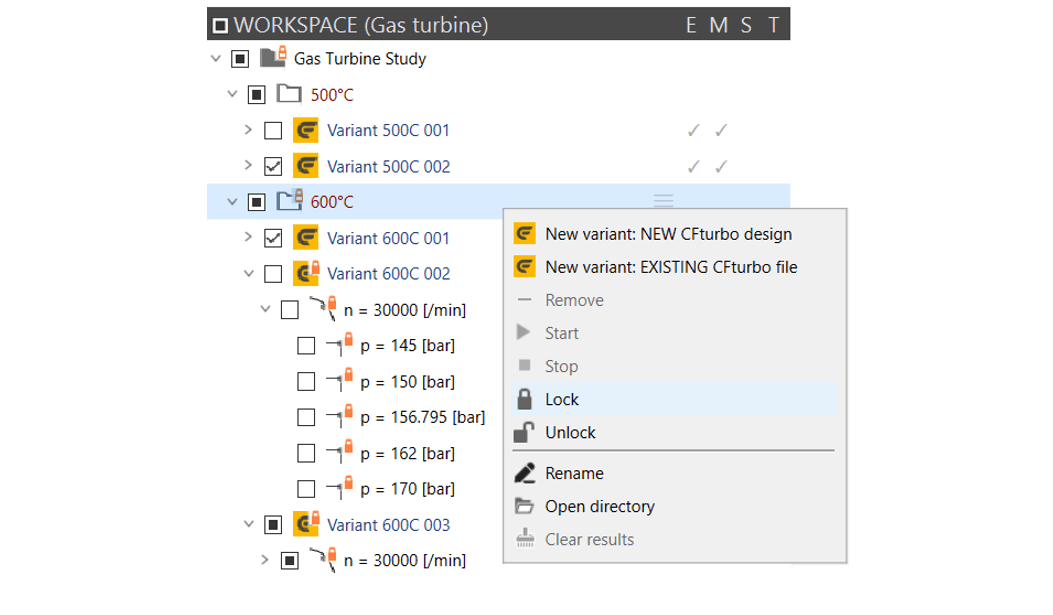Click CFturbo icon beside New variant: NEW design
The width and height of the screenshot is (1053, 615).
click(524, 234)
